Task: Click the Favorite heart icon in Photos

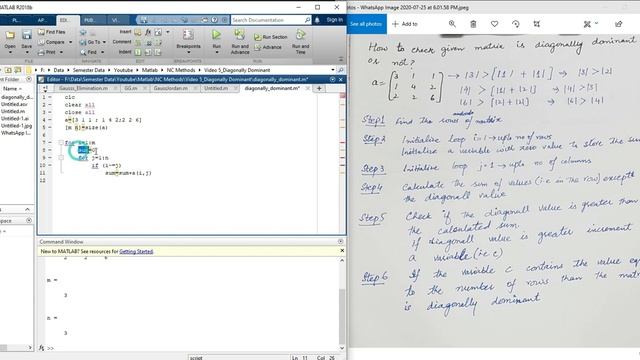Action: point(494,24)
